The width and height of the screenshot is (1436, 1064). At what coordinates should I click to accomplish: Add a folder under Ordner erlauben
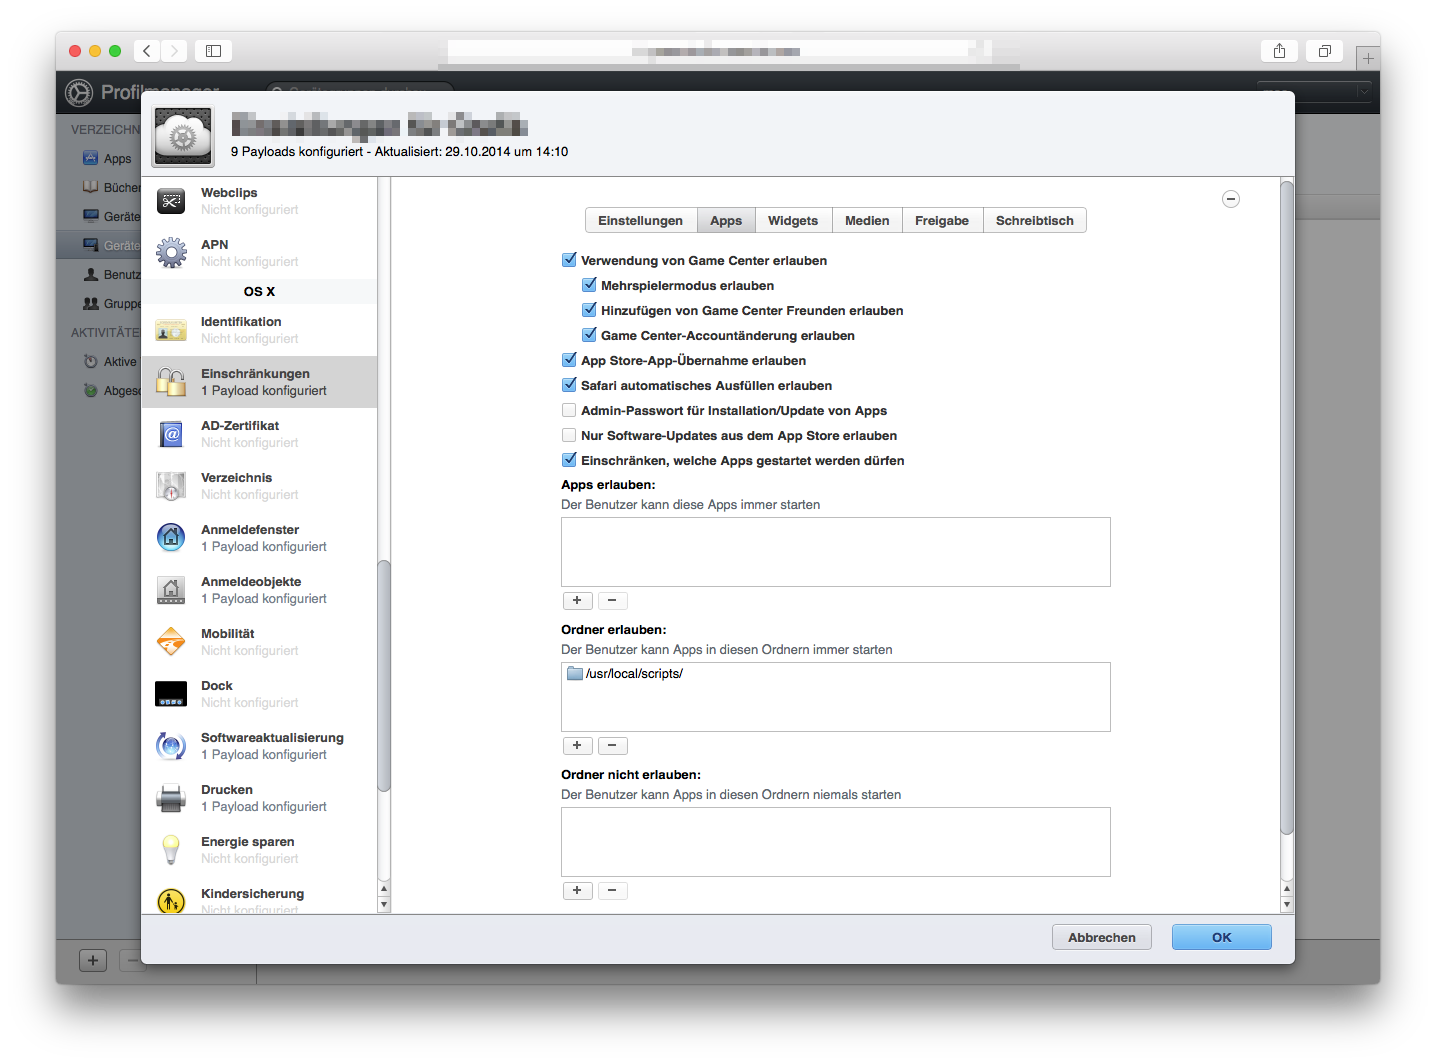pyautogui.click(x=577, y=746)
